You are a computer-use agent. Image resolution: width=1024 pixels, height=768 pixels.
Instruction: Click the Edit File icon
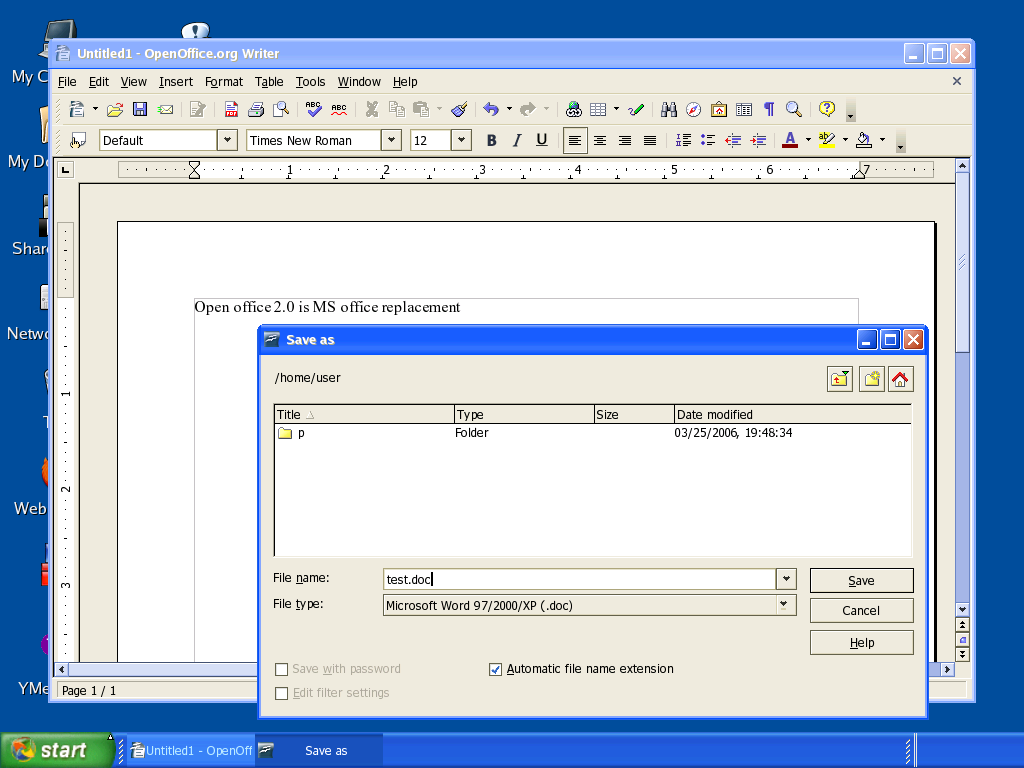pyautogui.click(x=197, y=109)
